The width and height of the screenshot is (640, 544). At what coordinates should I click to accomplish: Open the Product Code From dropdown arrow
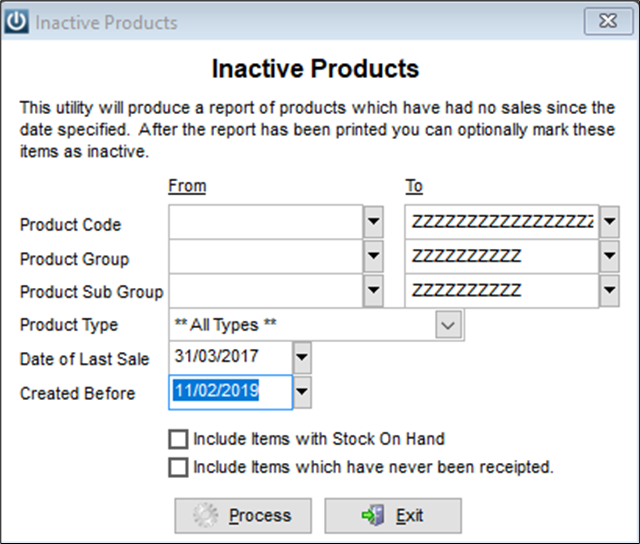click(x=373, y=222)
